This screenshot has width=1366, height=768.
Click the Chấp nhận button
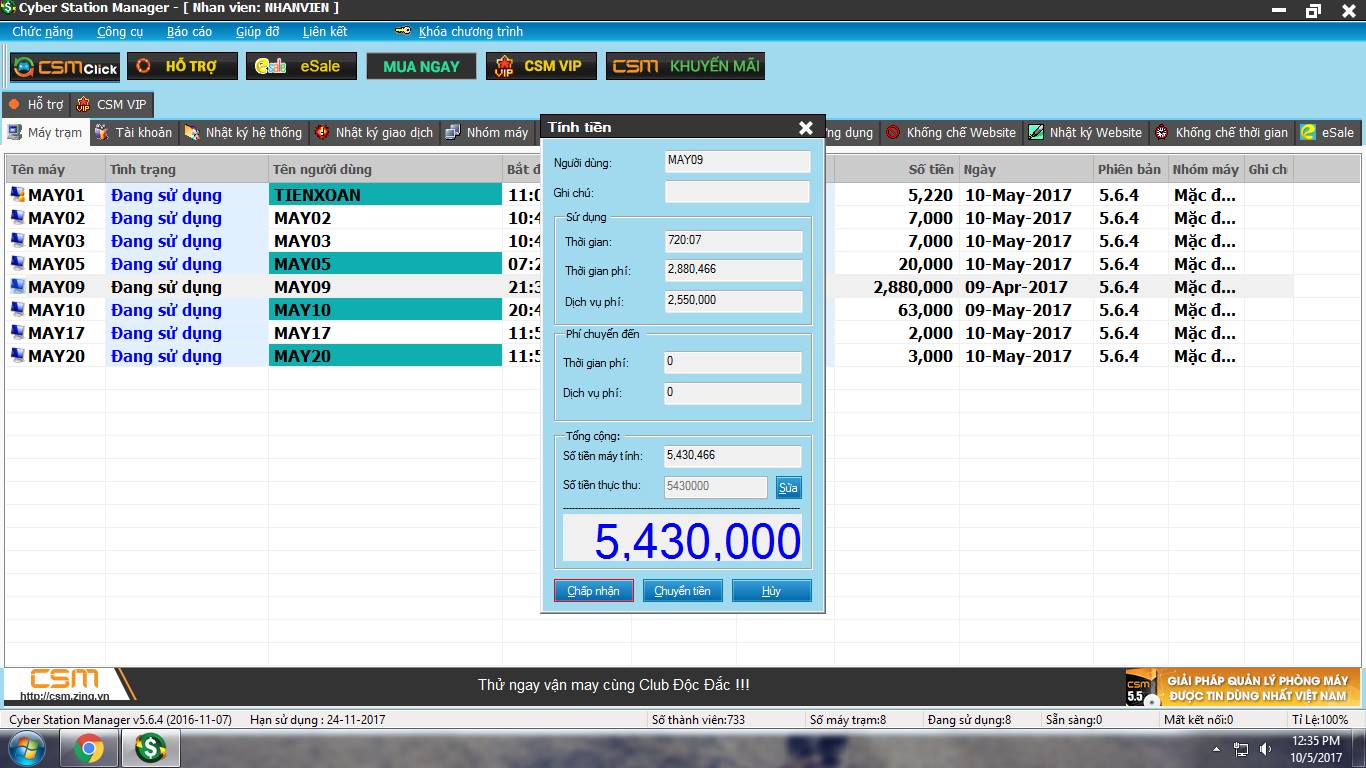pos(594,591)
